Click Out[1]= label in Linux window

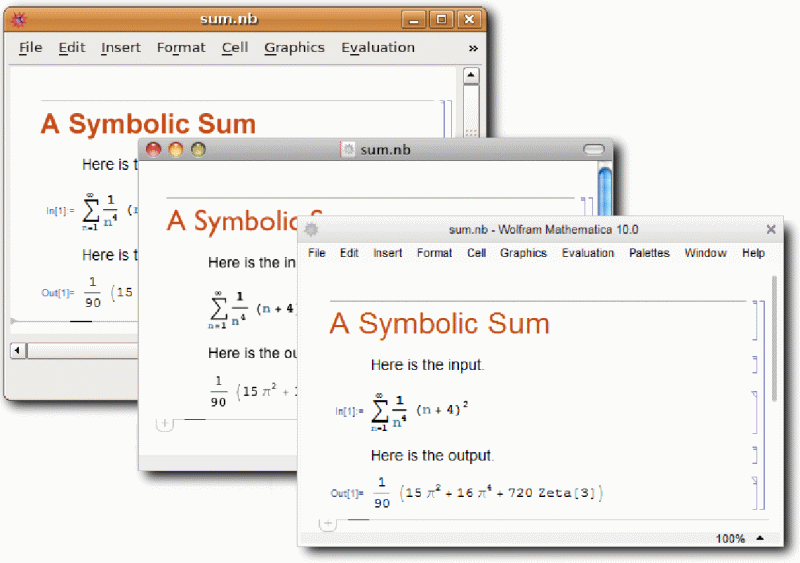click(58, 292)
